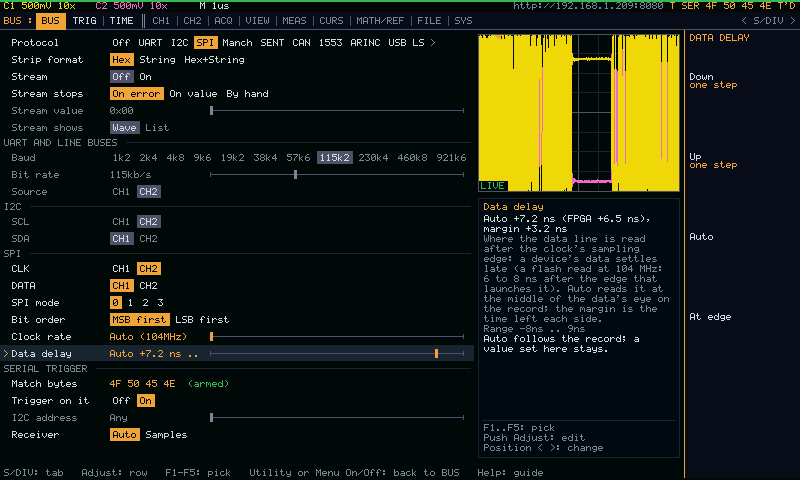Select Manch protocol

coord(237,42)
